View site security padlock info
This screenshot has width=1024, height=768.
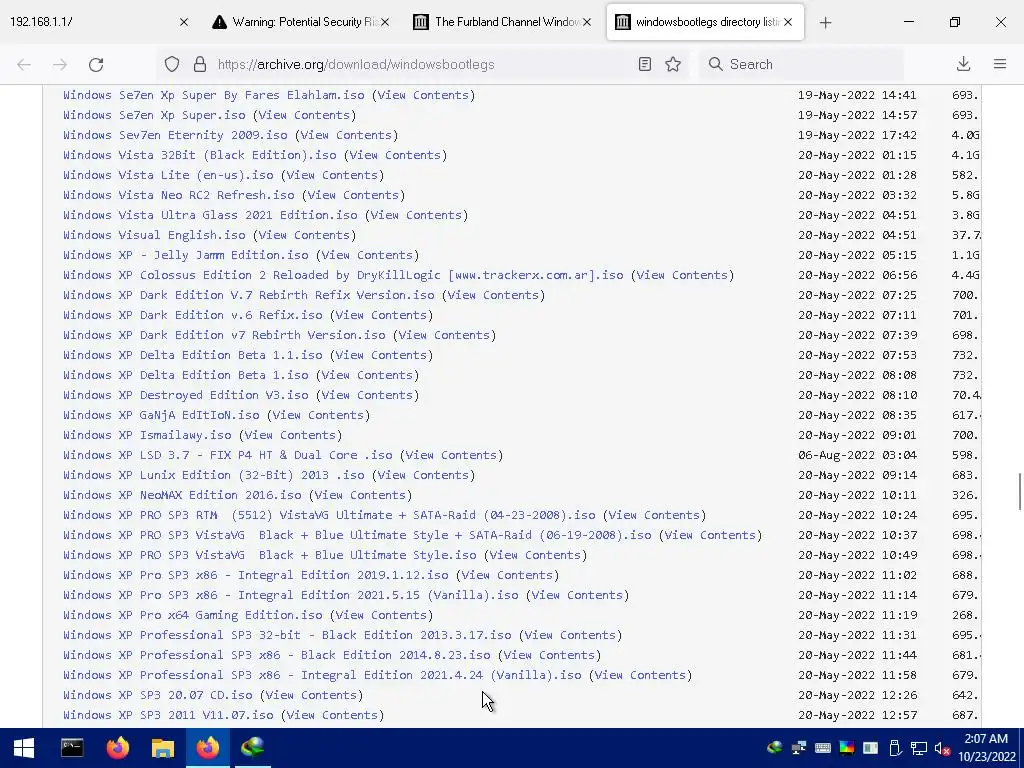200,64
